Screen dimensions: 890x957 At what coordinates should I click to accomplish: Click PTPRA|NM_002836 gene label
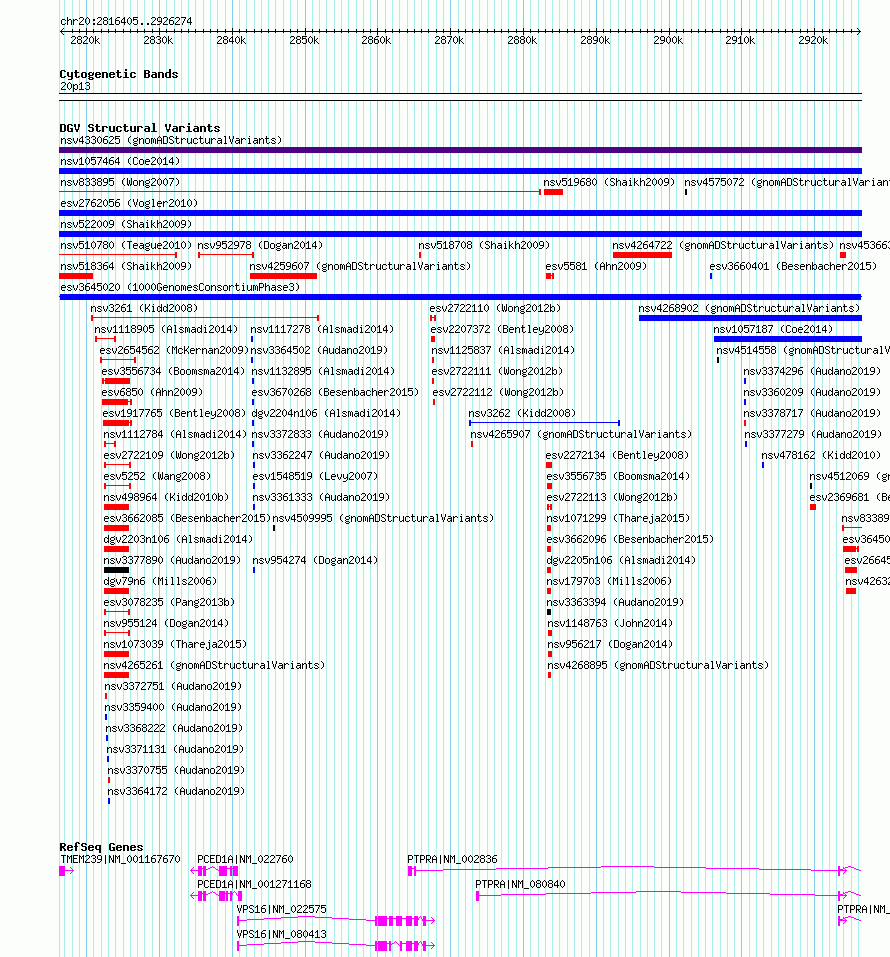pos(452,859)
